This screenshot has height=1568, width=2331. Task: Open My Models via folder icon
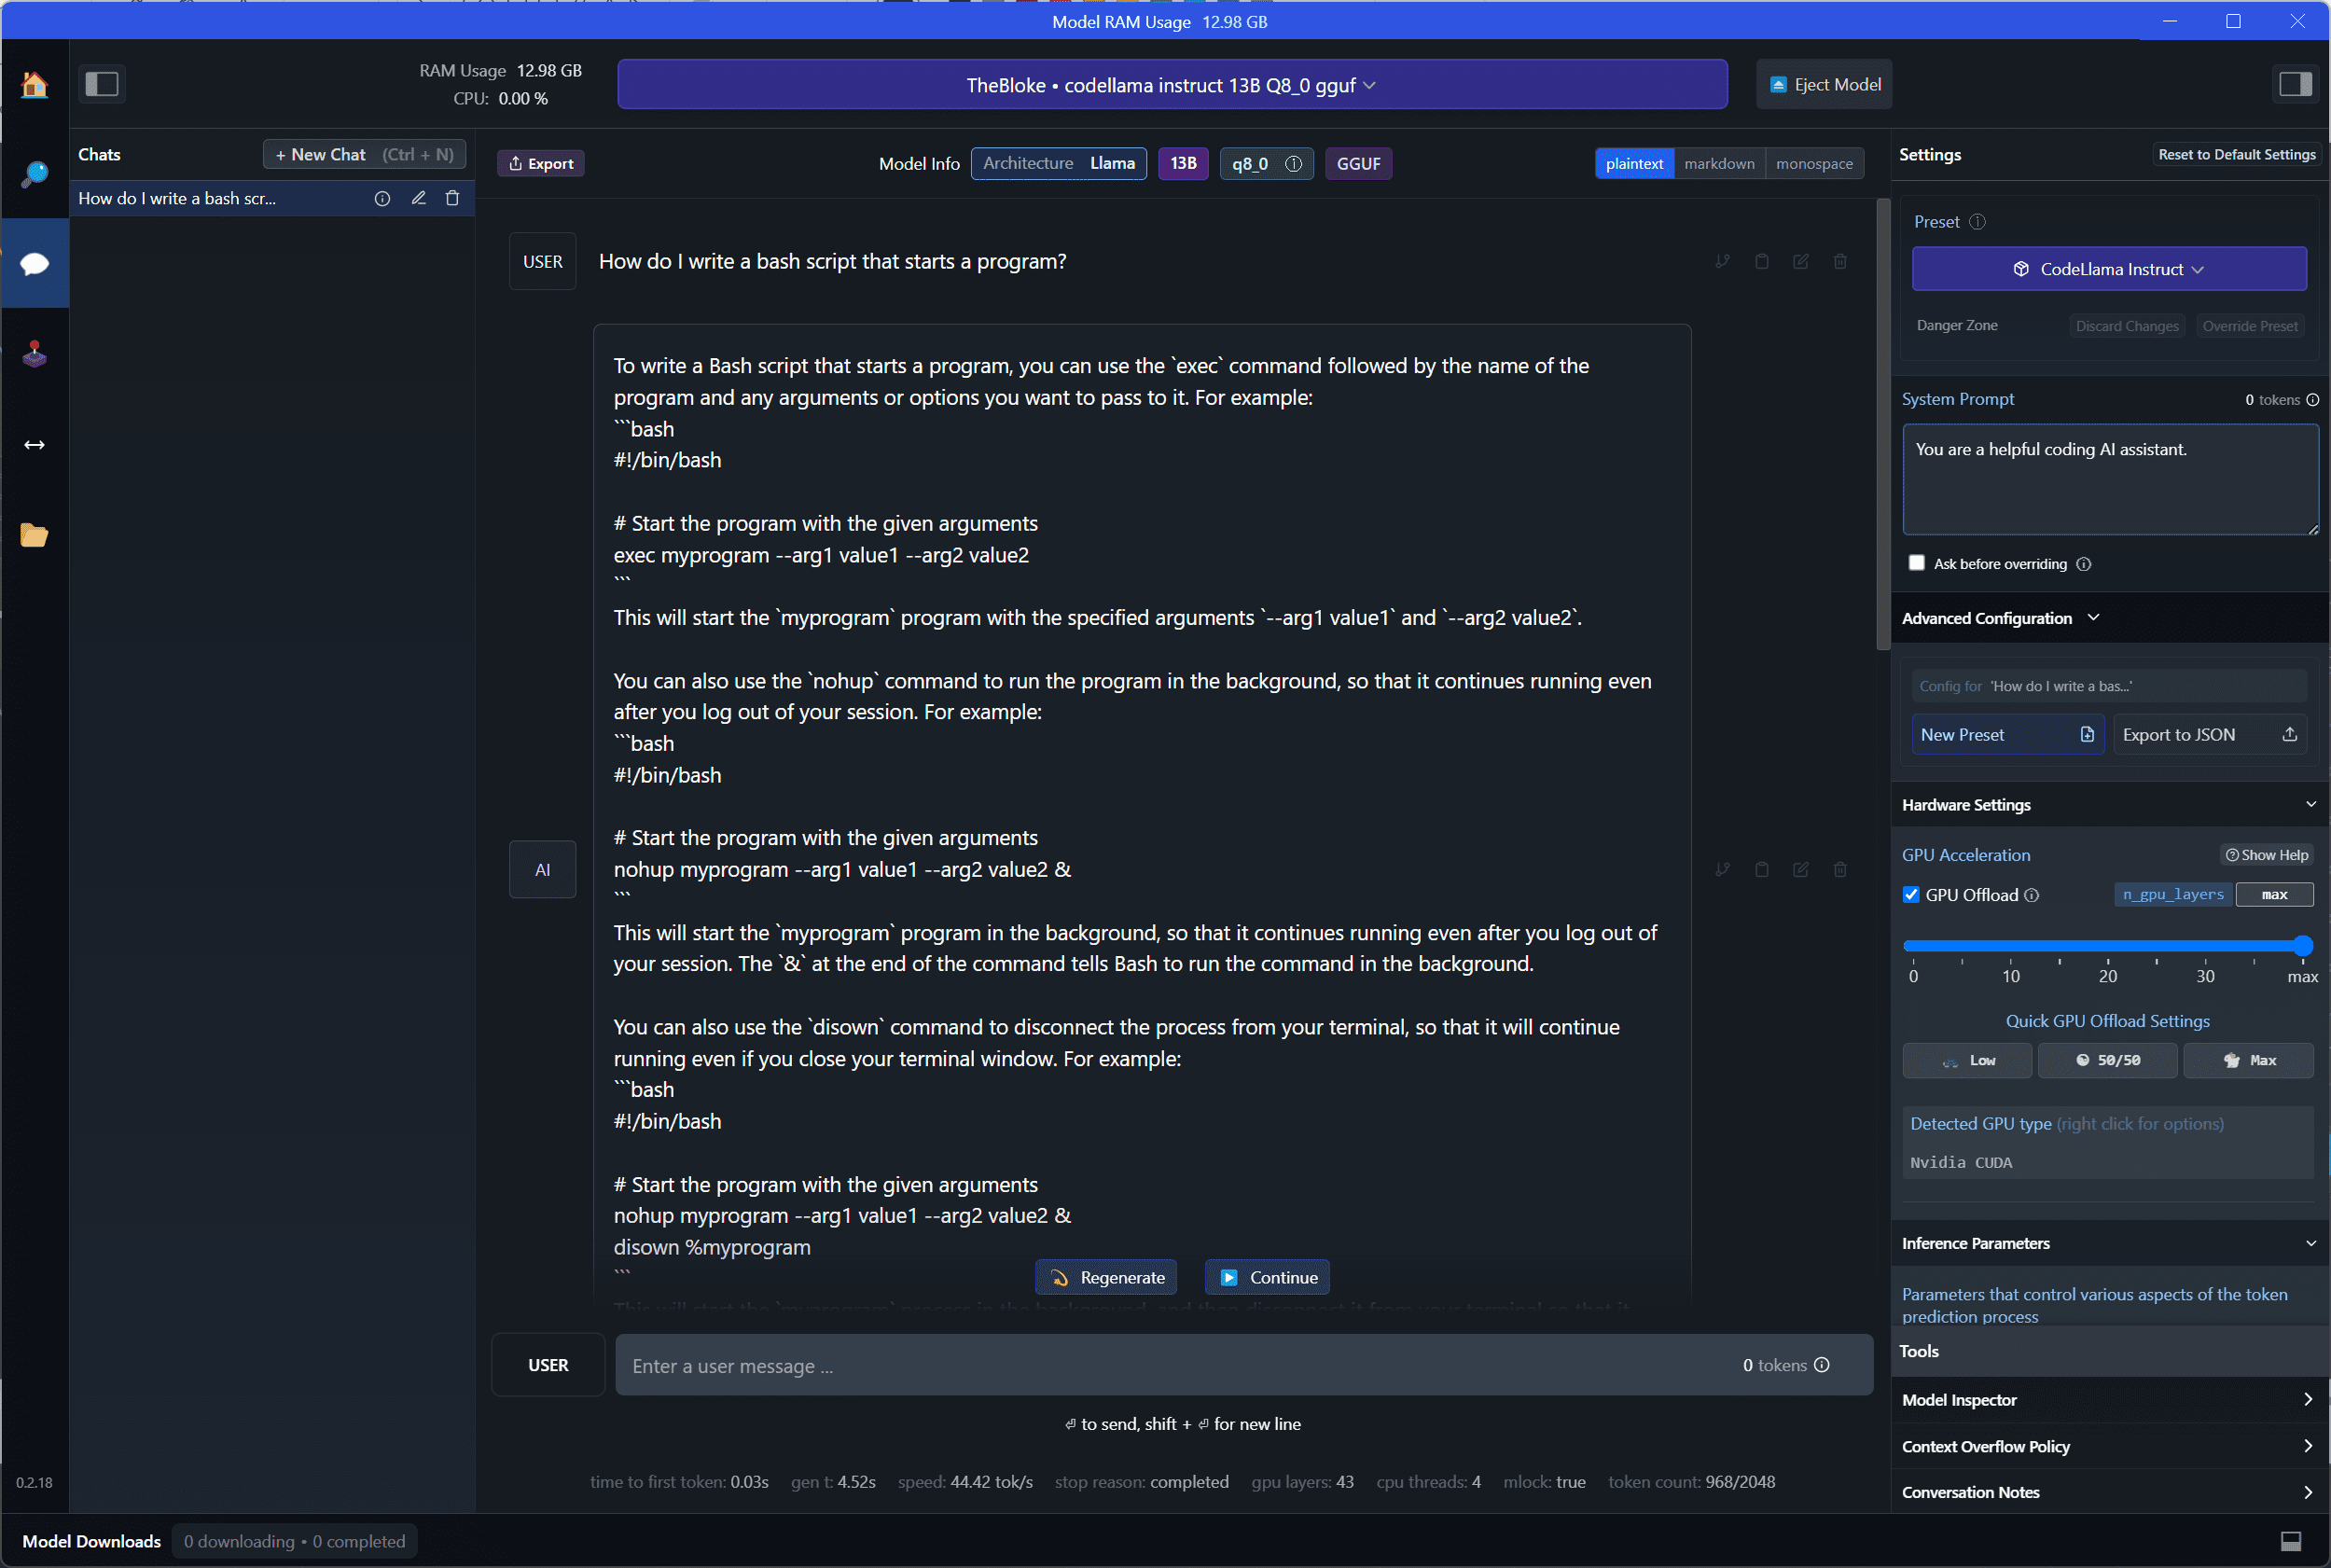[x=35, y=535]
